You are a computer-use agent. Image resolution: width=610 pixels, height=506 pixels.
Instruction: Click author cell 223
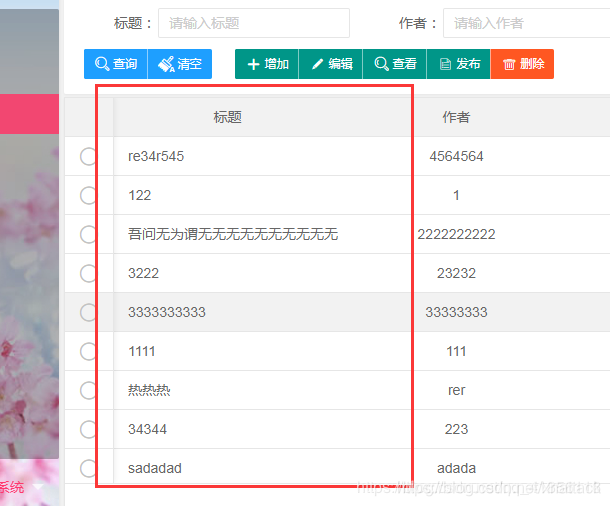pos(456,429)
